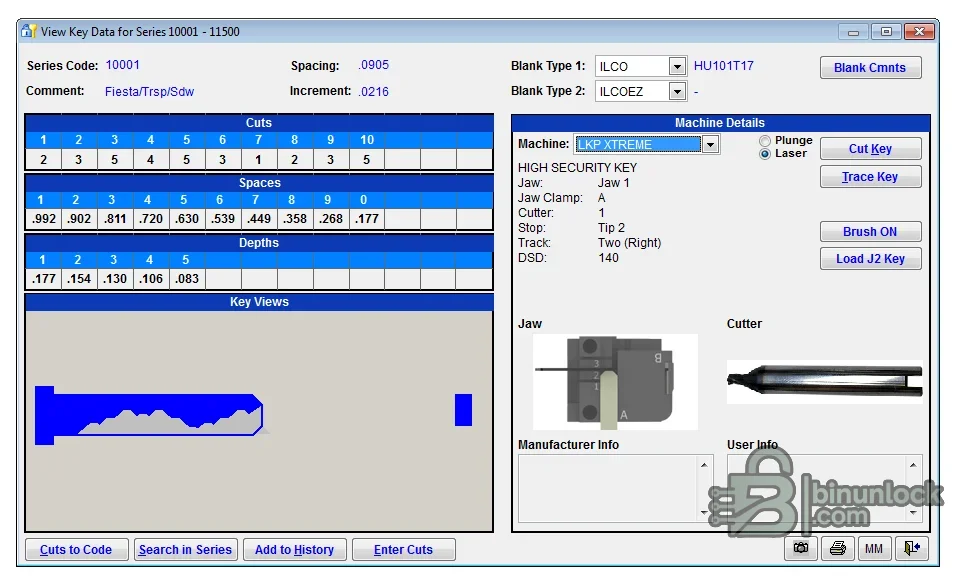Screen dimensions: 955x579
Task: Click the HIGH SECURITY KEY text
Action: tap(577, 167)
